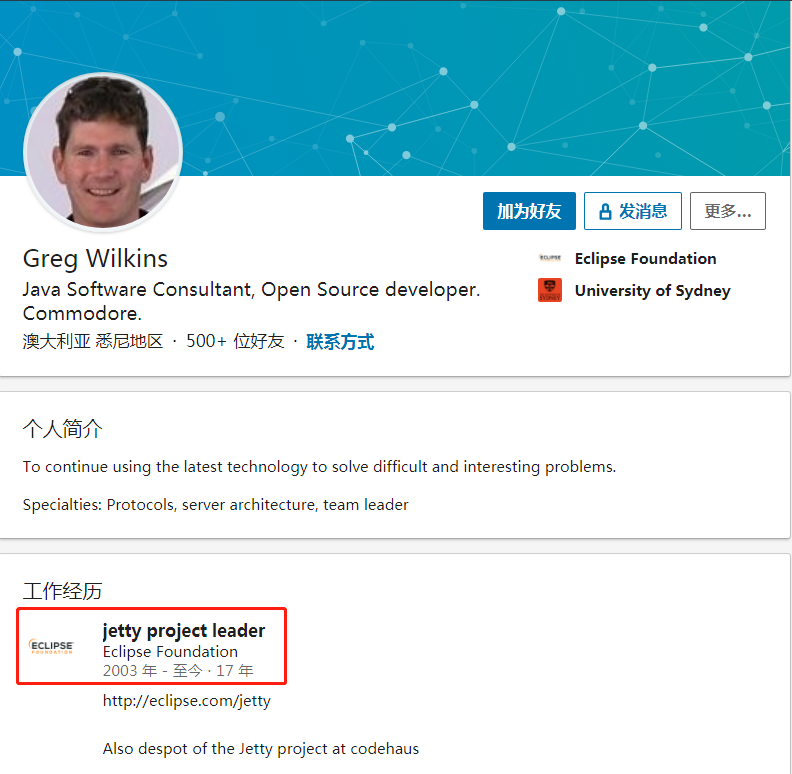The width and height of the screenshot is (792, 774).
Task: Open the 更多... options menu
Action: tap(727, 211)
